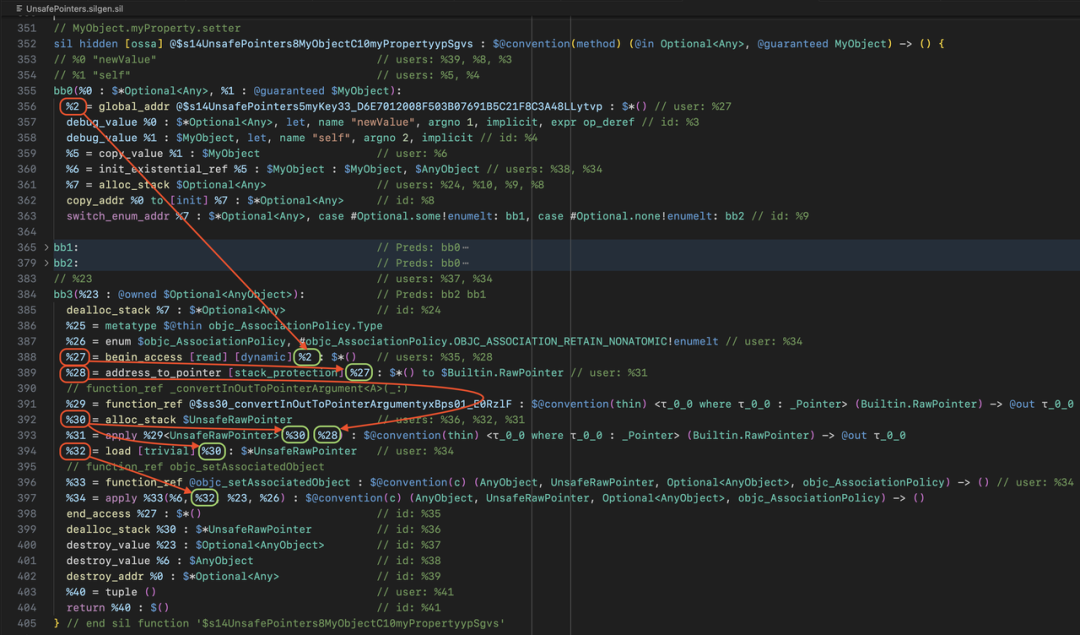The width and height of the screenshot is (1080, 635).
Task: Click line number 352 in the gutter
Action: (27, 43)
